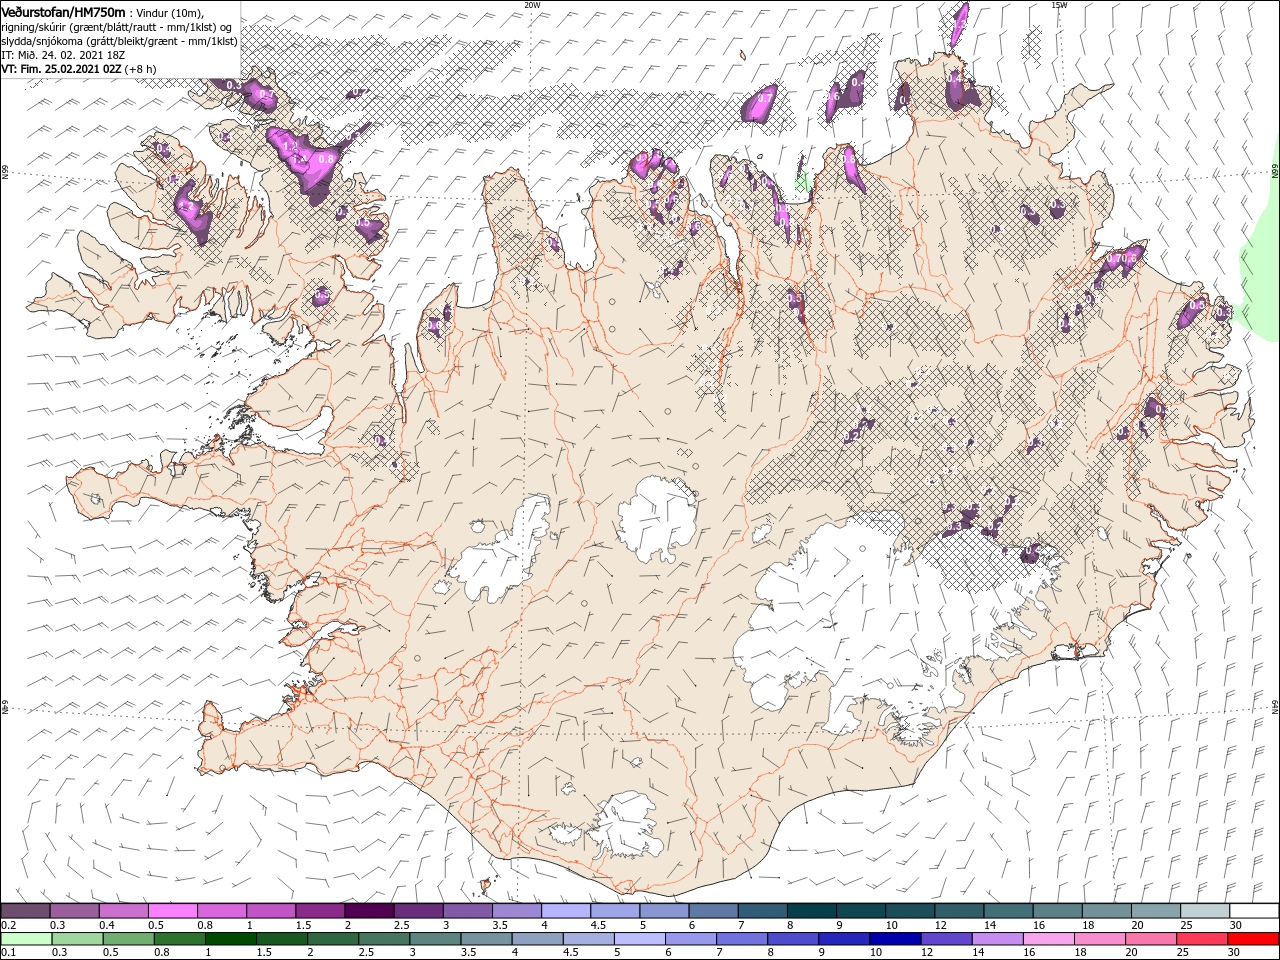Viewport: 1280px width, 960px height.
Task: Click the pale green rain swatch at 0.1
Action: [26, 939]
